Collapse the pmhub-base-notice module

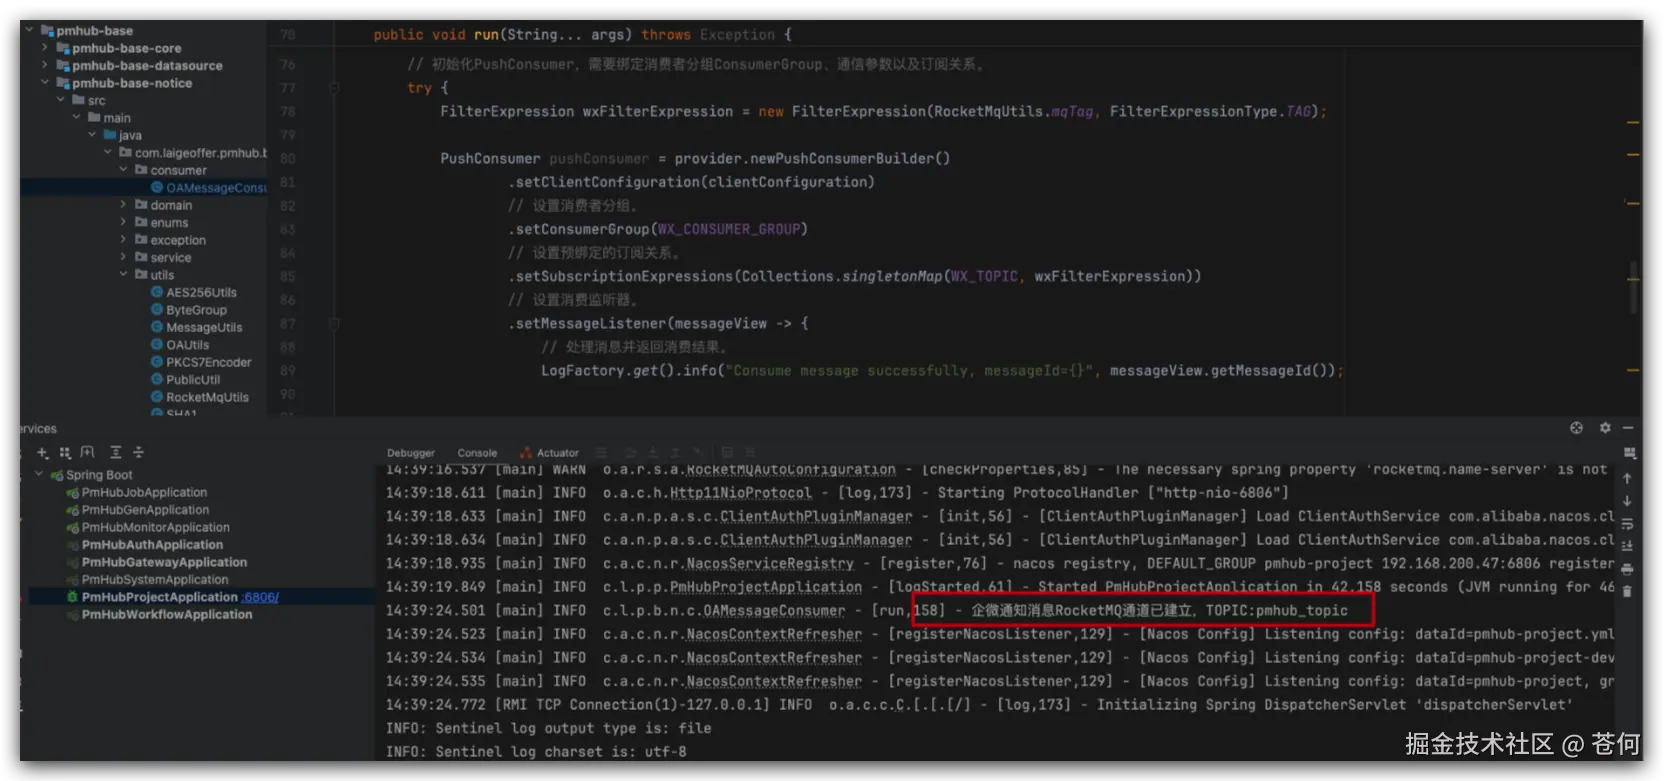[44, 83]
